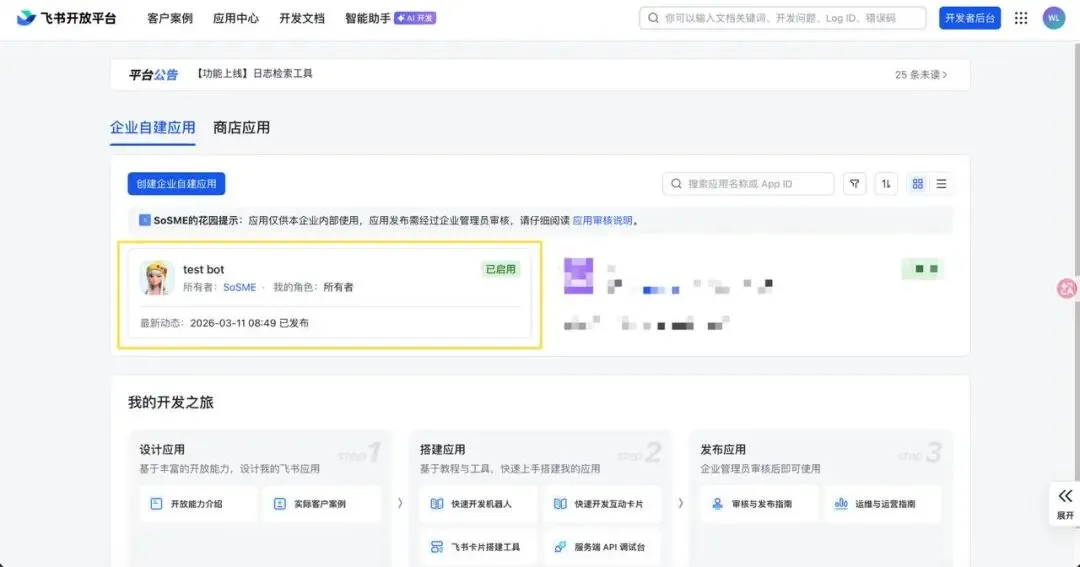Click the Feishu Open Platform logo
Viewport: 1080px width, 567px height.
click(x=66, y=18)
